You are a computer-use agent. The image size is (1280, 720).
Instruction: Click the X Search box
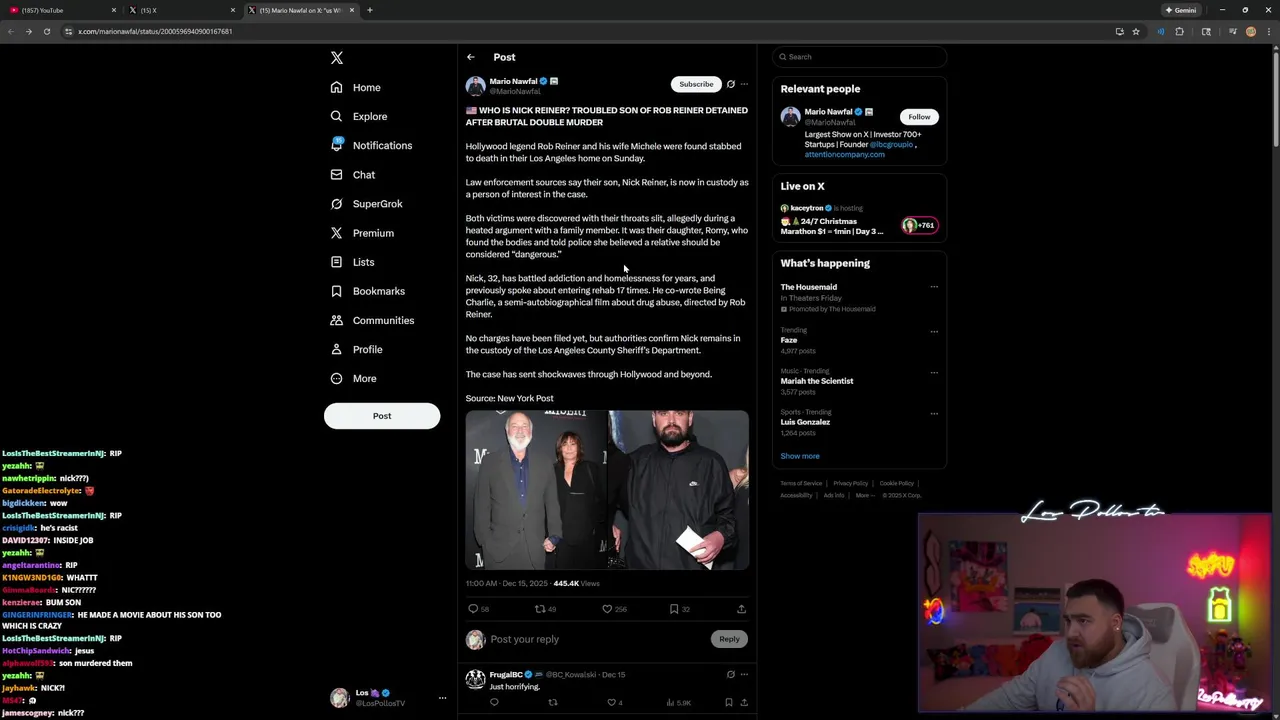coord(859,57)
